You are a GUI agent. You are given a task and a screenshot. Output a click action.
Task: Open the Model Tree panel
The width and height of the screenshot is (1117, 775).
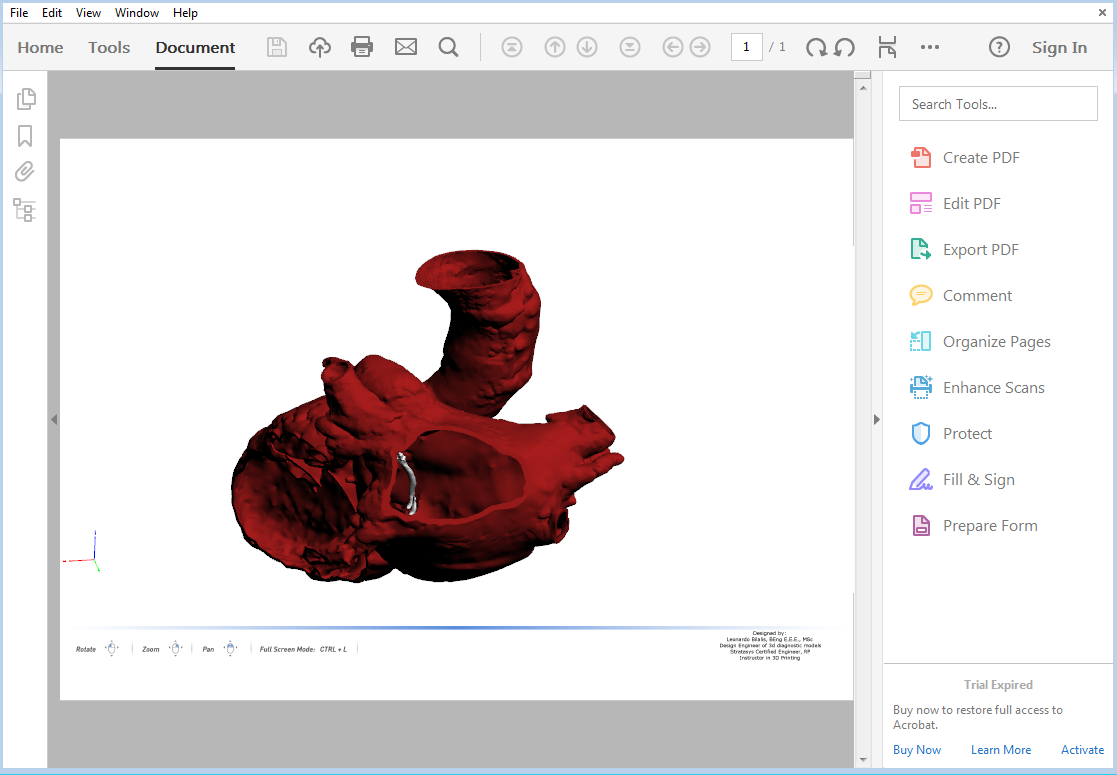[24, 210]
